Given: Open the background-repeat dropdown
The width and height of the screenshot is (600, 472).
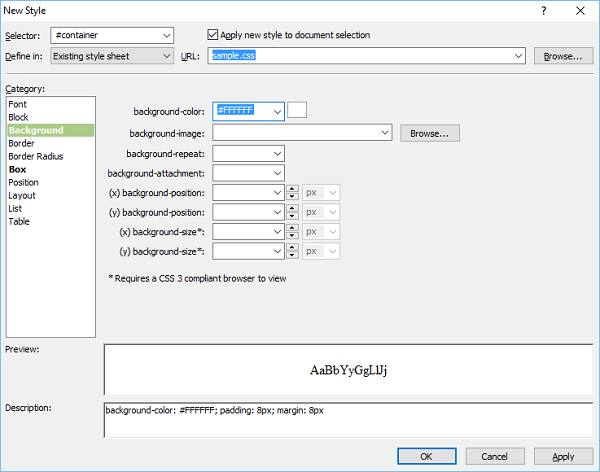Looking at the screenshot, I should pos(277,154).
